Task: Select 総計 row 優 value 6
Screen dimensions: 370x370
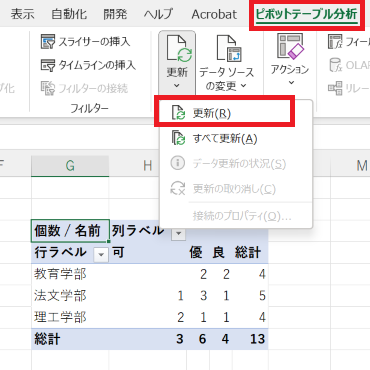Action: pos(202,339)
